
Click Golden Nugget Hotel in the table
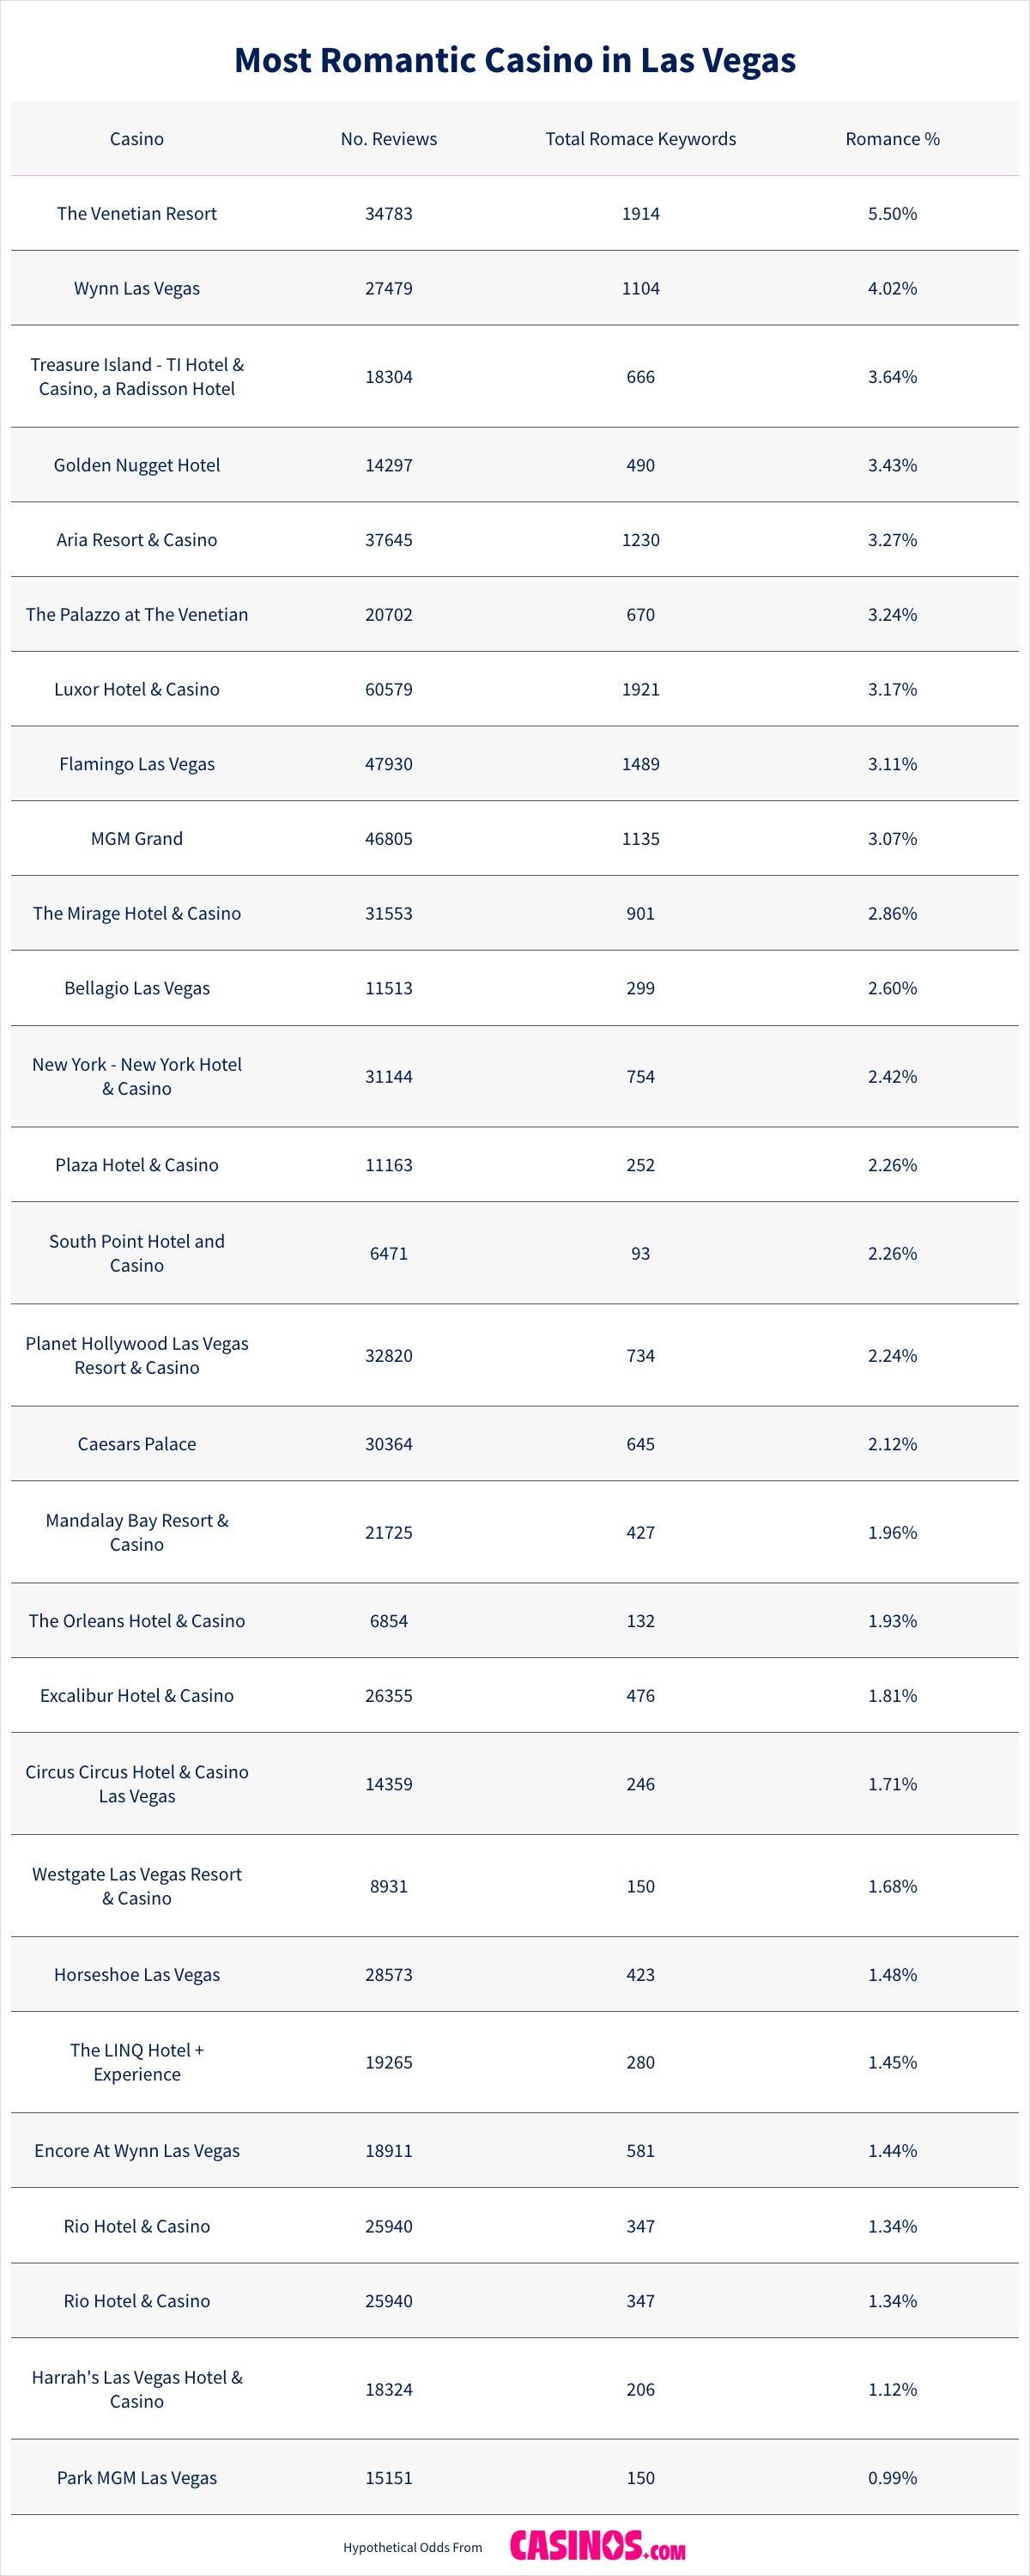pyautogui.click(x=137, y=465)
